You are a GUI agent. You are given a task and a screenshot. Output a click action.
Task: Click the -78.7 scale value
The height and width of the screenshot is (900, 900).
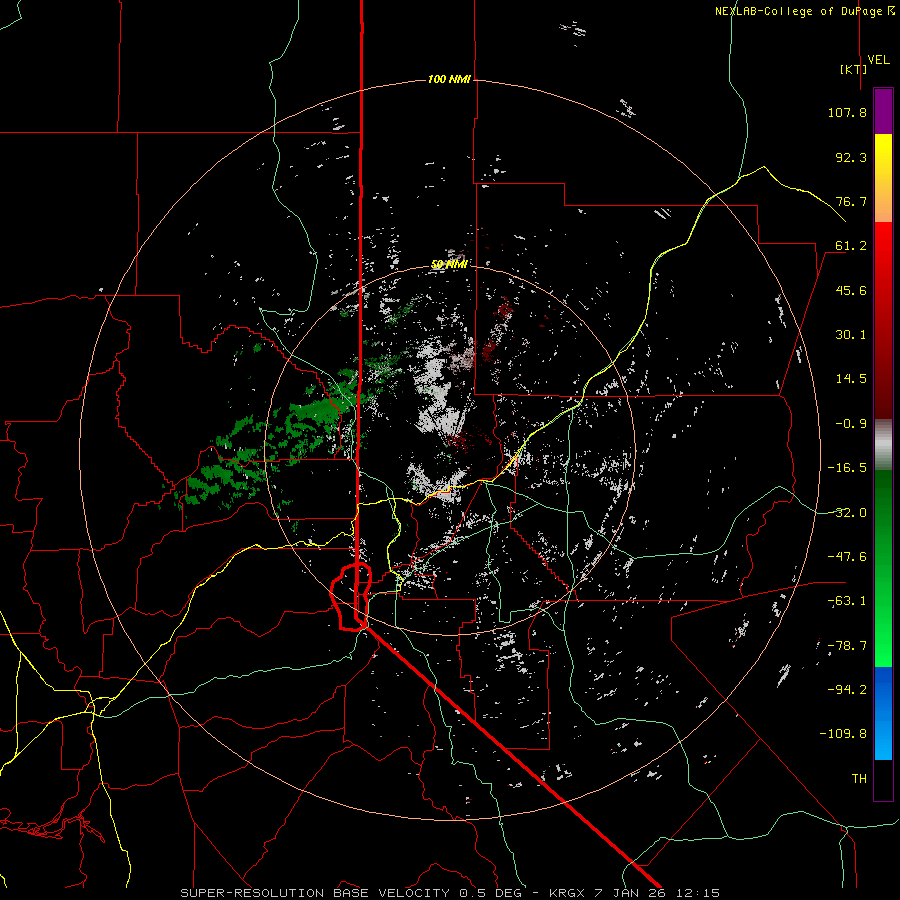847,646
